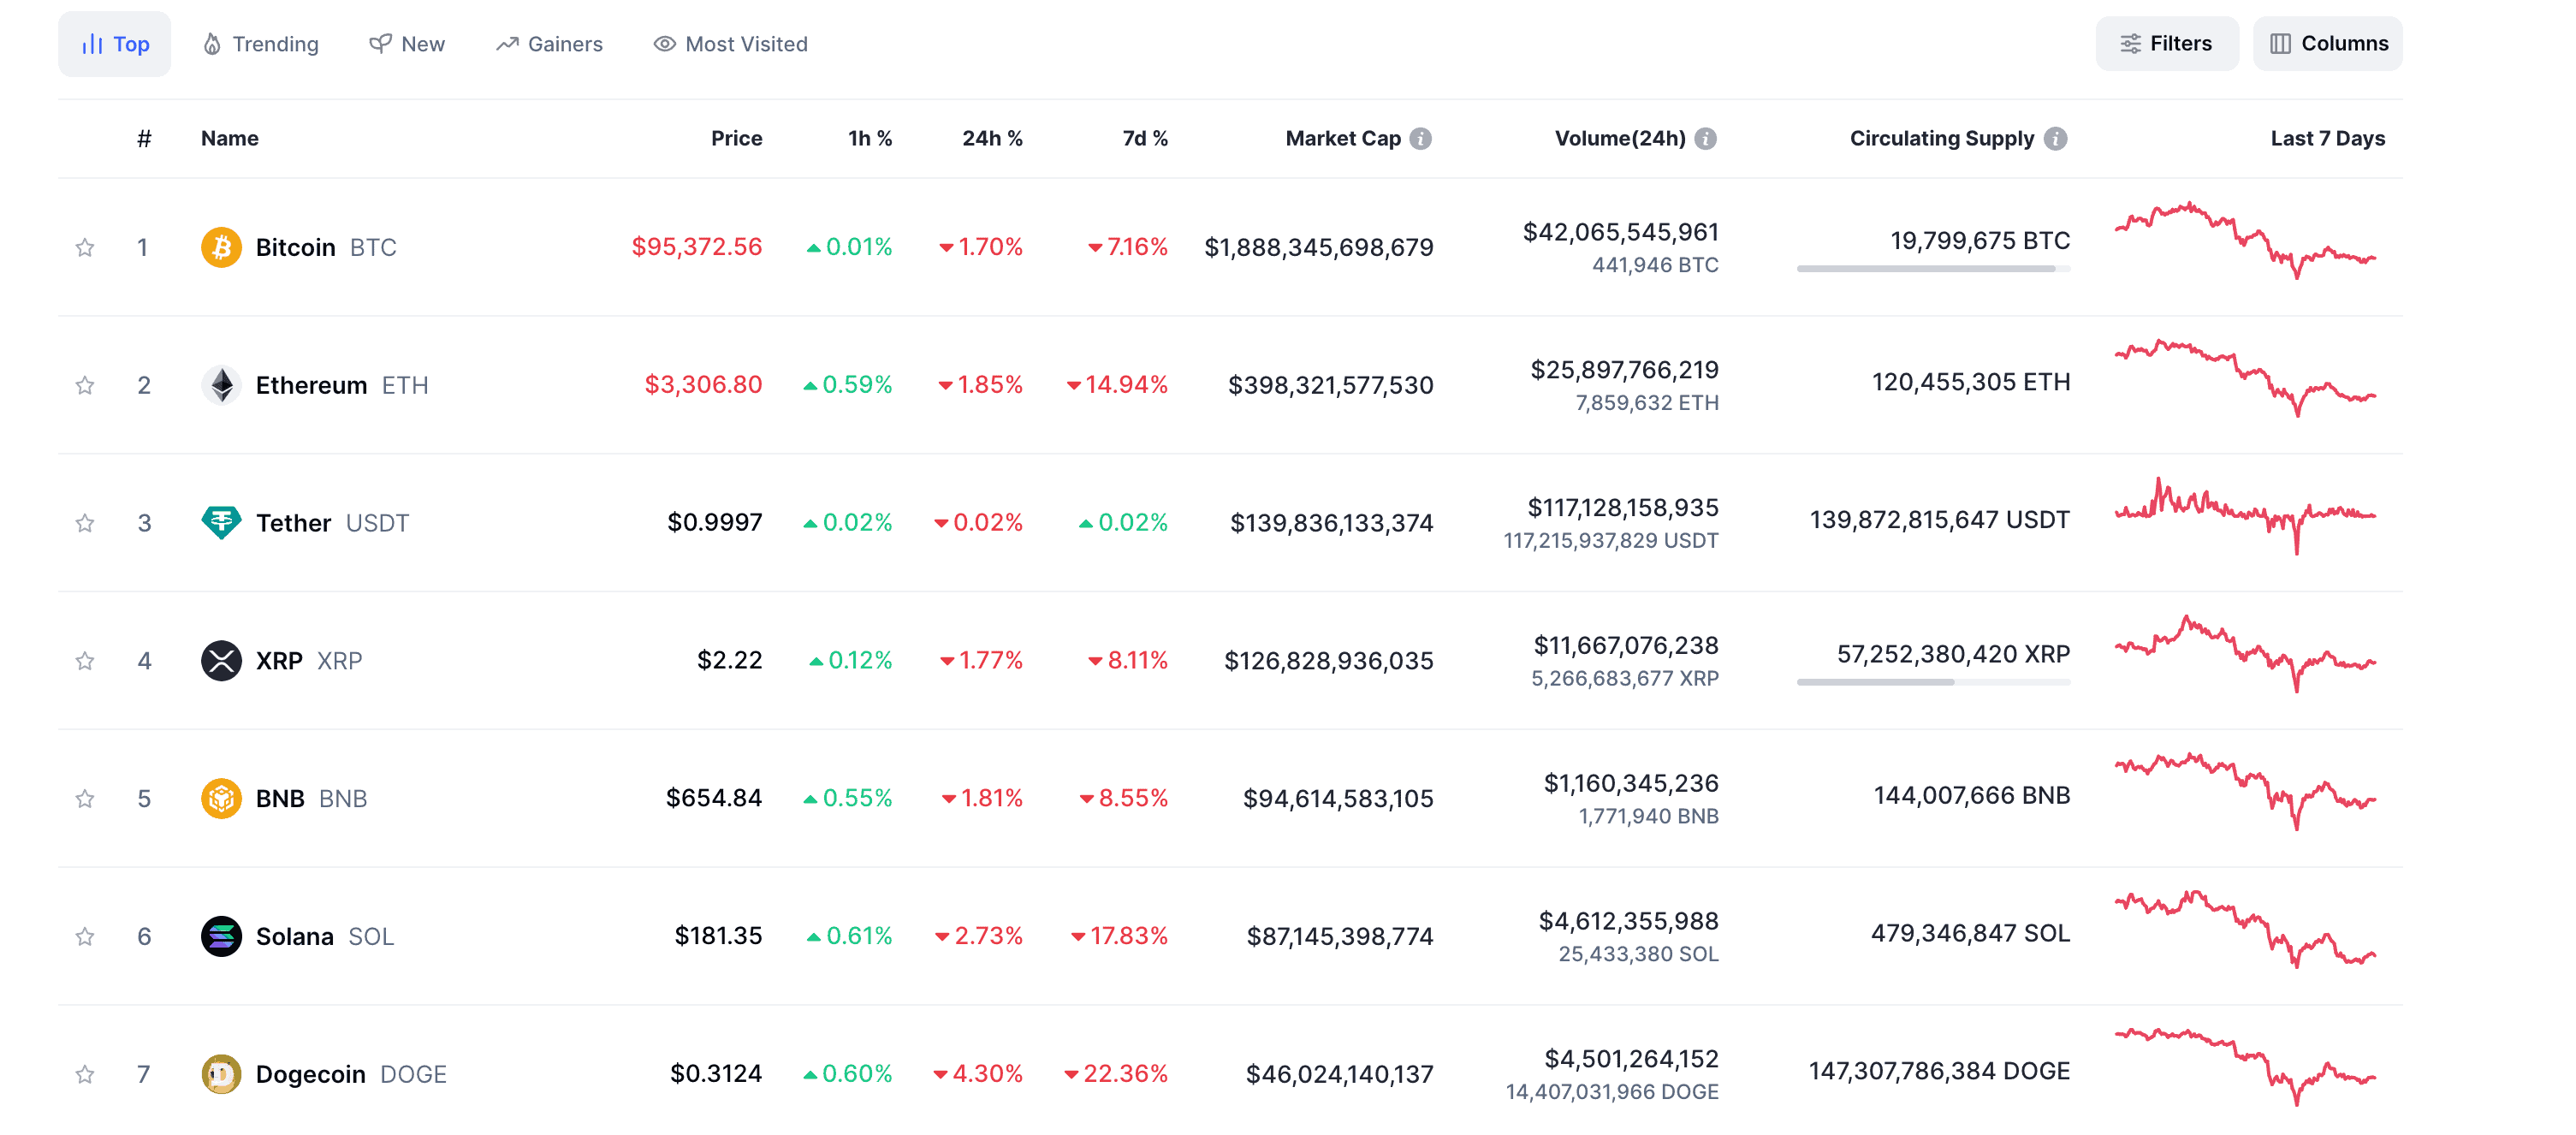The width and height of the screenshot is (2576, 1135).
Task: Toggle the watchlist star for Tether
Action: (85, 523)
